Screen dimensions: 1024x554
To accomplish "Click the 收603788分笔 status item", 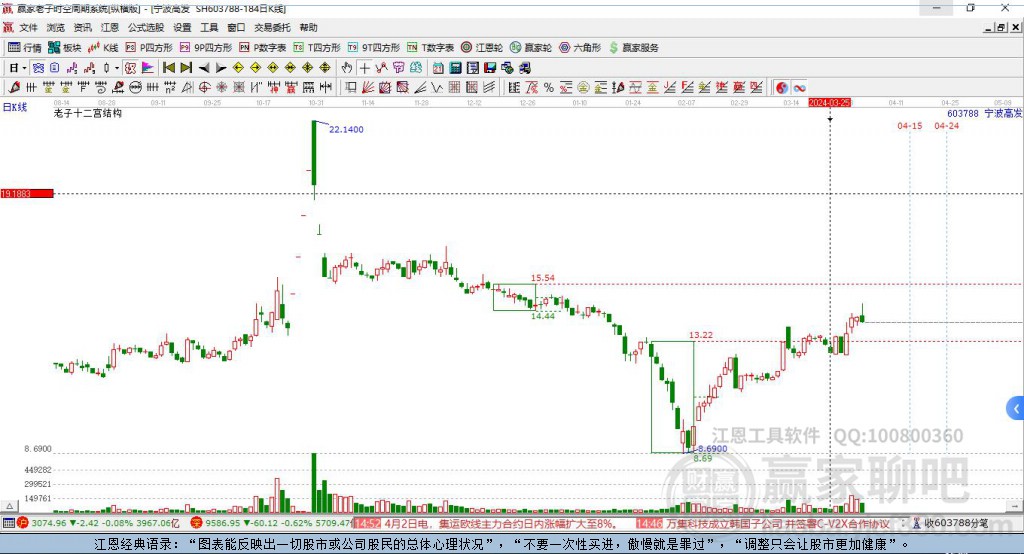I will pyautogui.click(x=950, y=523).
